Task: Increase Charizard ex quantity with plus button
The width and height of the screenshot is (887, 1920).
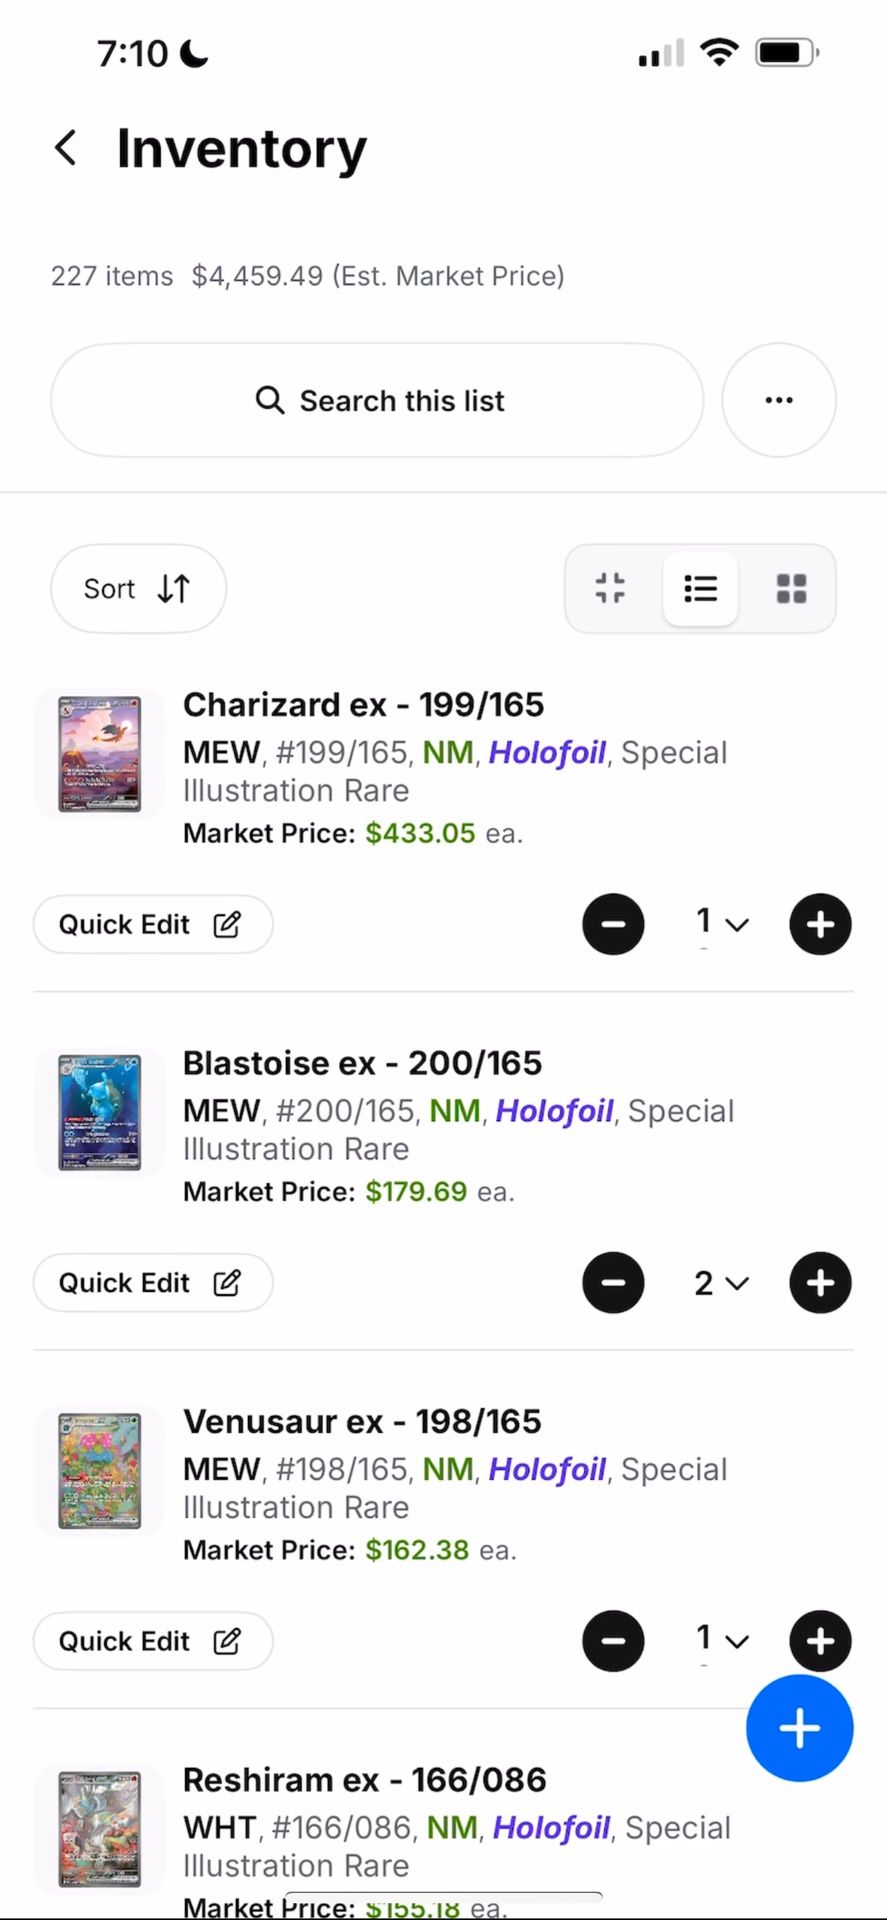Action: click(820, 924)
